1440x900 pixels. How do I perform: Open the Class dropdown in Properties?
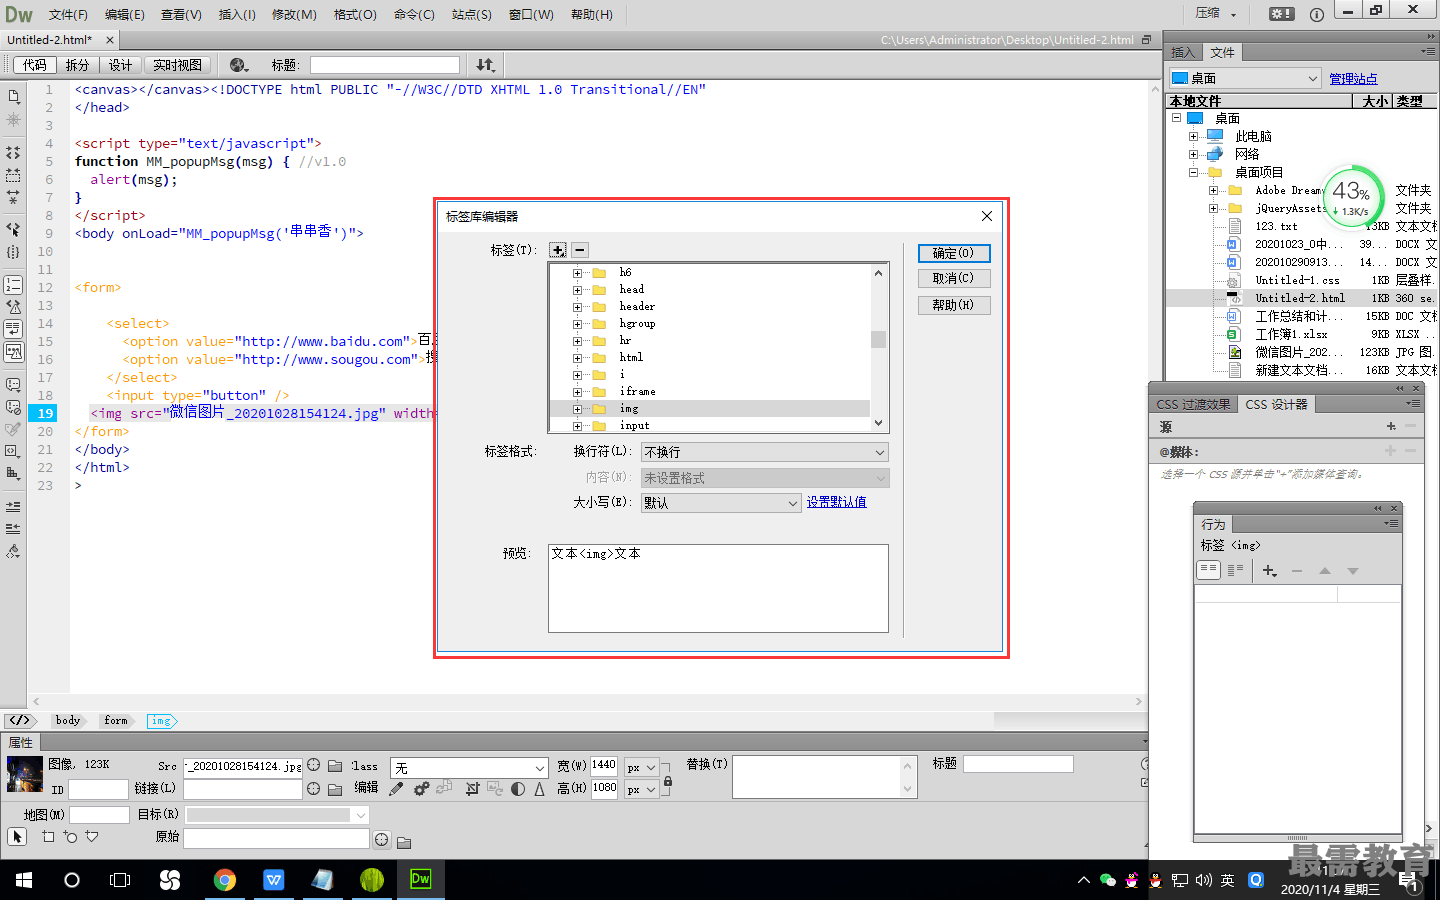pos(469,768)
